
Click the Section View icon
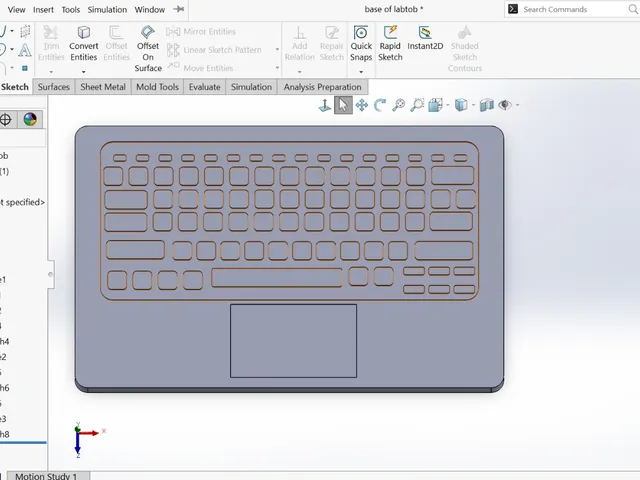tap(487, 105)
